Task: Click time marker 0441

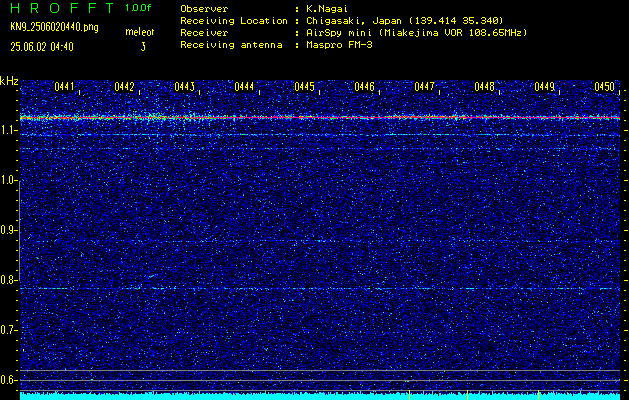Action: (64, 87)
